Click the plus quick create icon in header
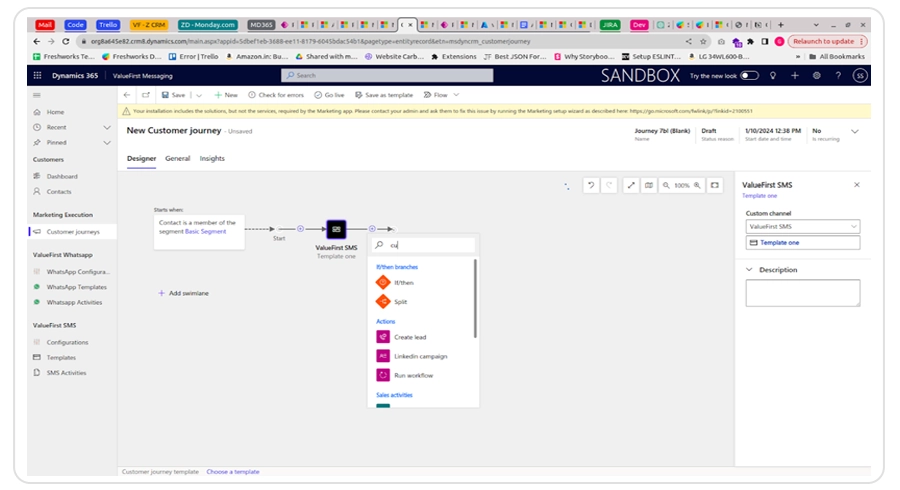The image size is (900, 490). [x=794, y=75]
